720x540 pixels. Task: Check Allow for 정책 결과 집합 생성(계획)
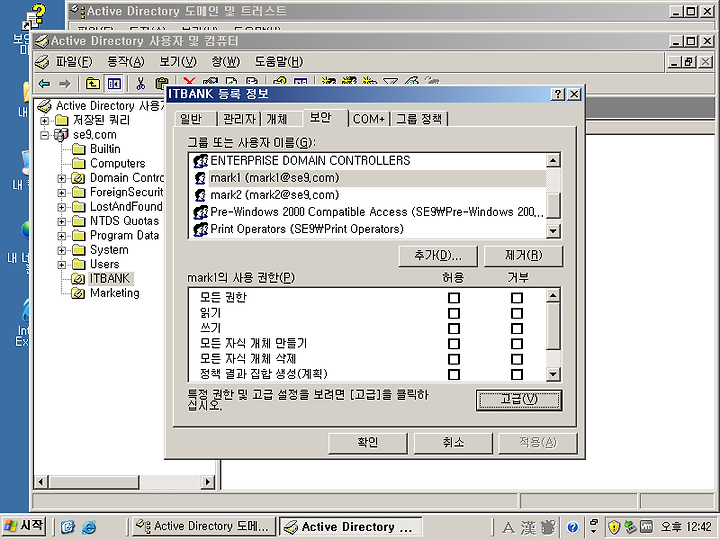[454, 375]
